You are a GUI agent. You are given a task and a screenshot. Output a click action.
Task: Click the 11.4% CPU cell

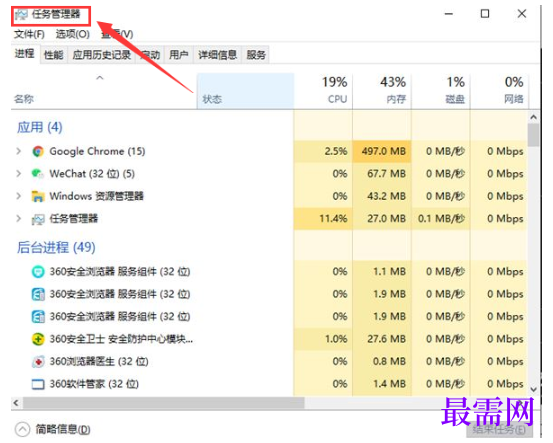(323, 219)
